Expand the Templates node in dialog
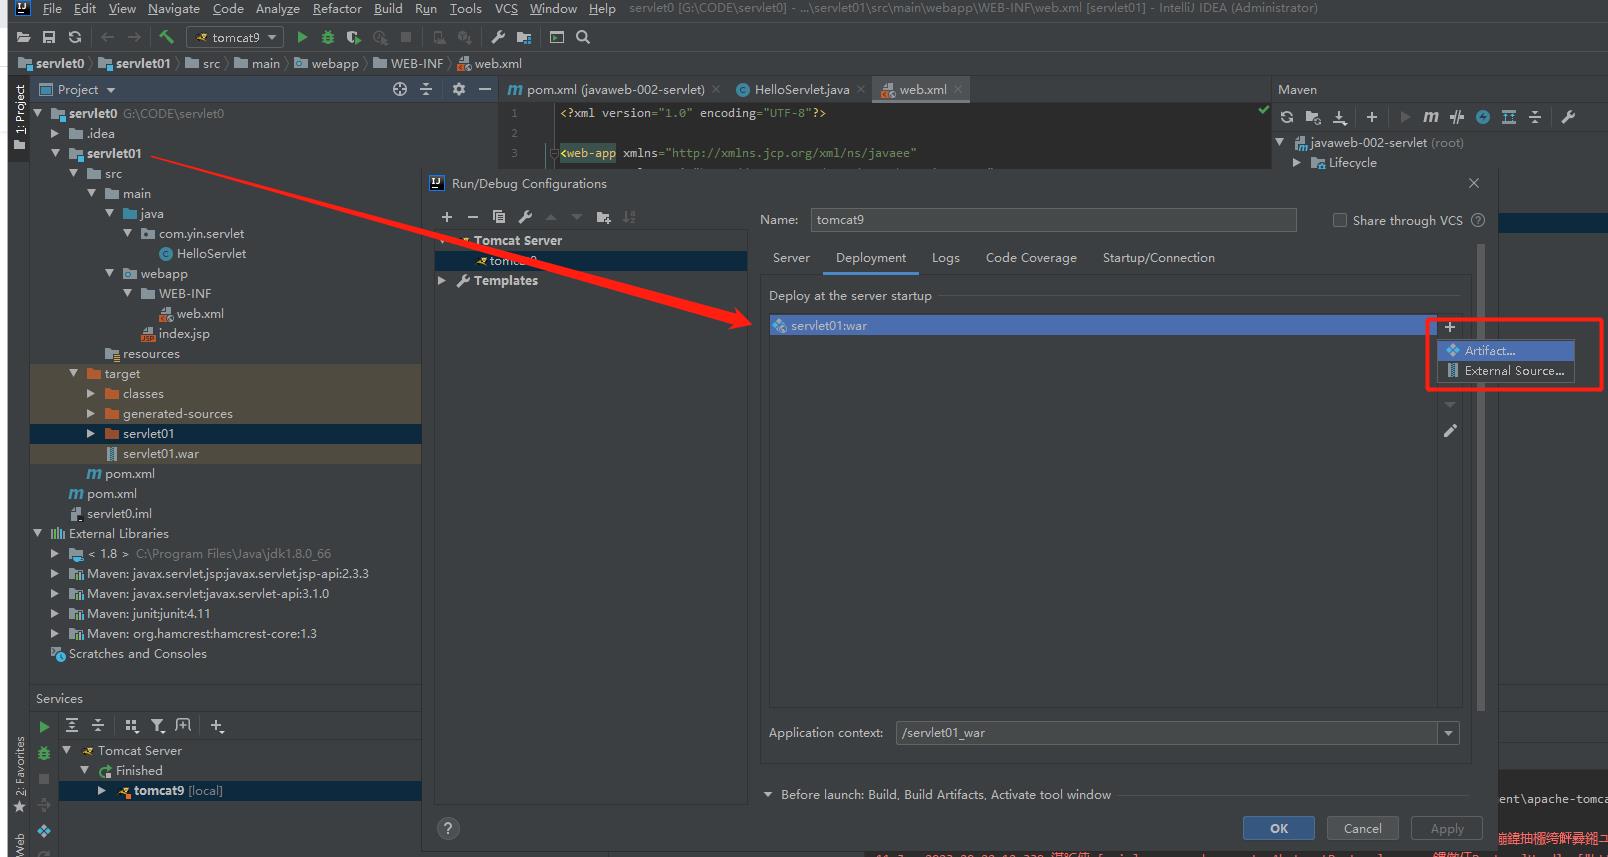The height and width of the screenshot is (857, 1608). [442, 281]
